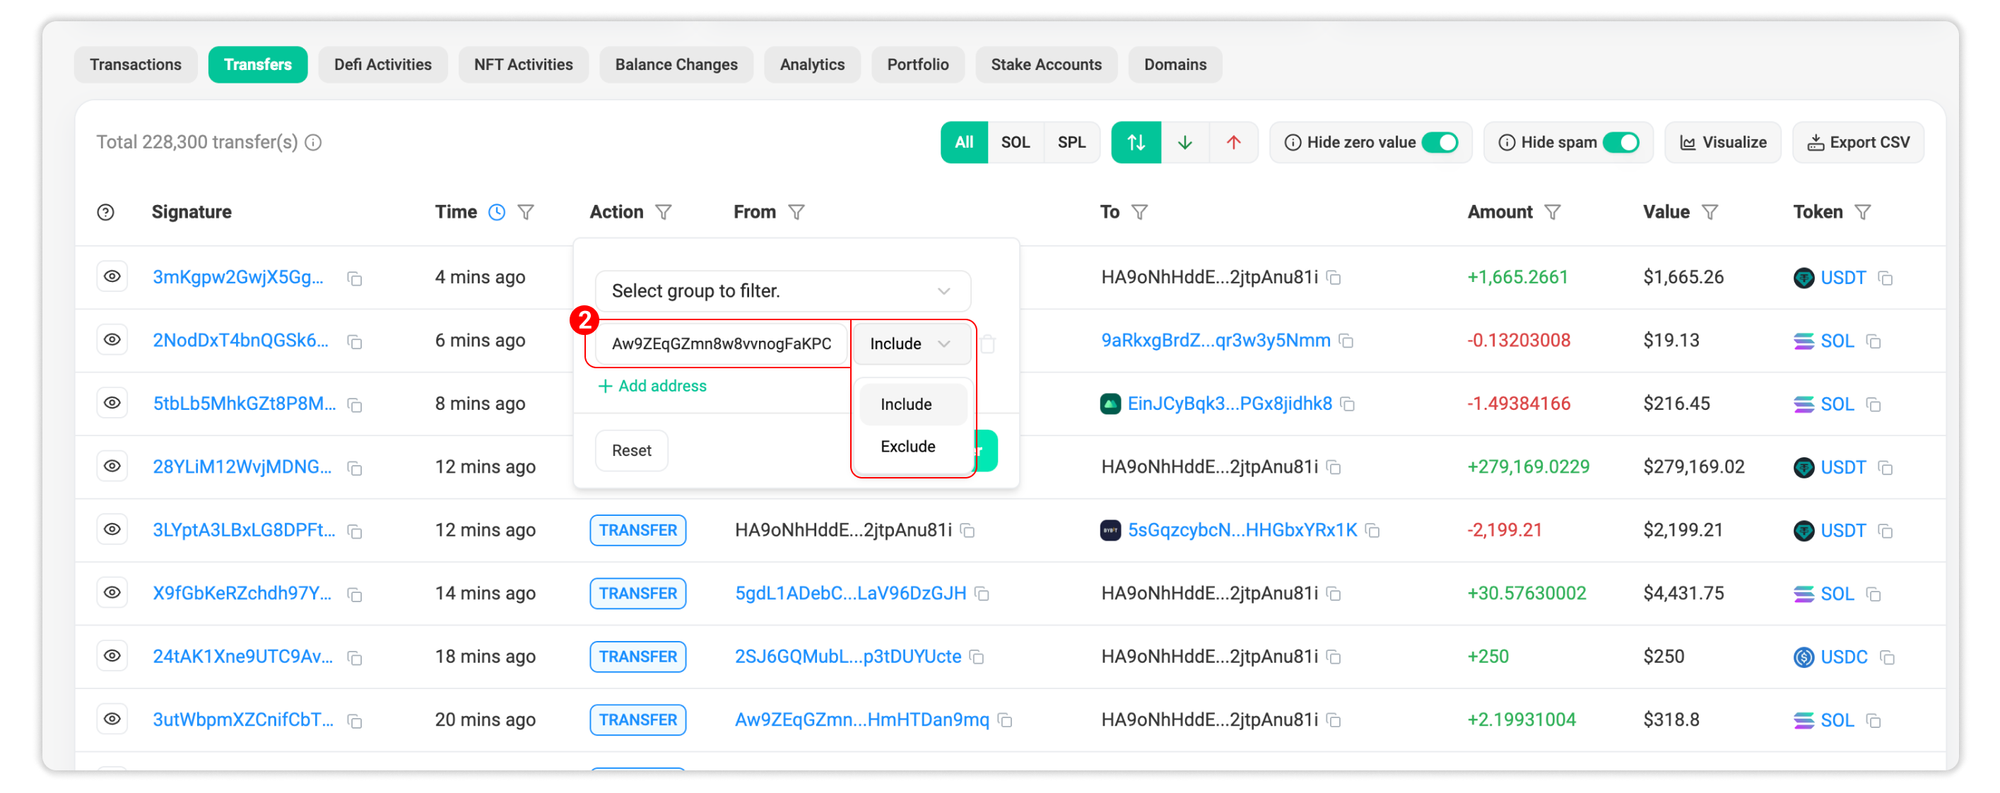2000x793 pixels.
Task: Click the help icon in table header
Action: coord(106,212)
